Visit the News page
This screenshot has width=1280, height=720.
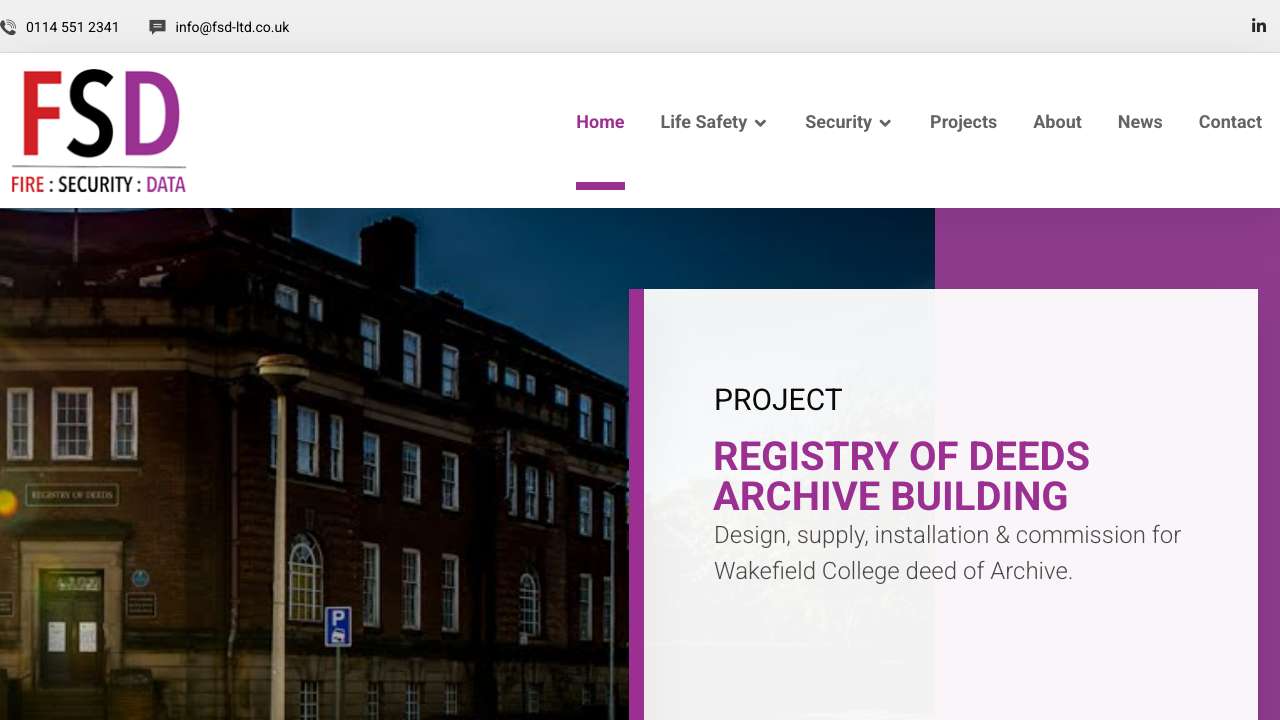1140,122
